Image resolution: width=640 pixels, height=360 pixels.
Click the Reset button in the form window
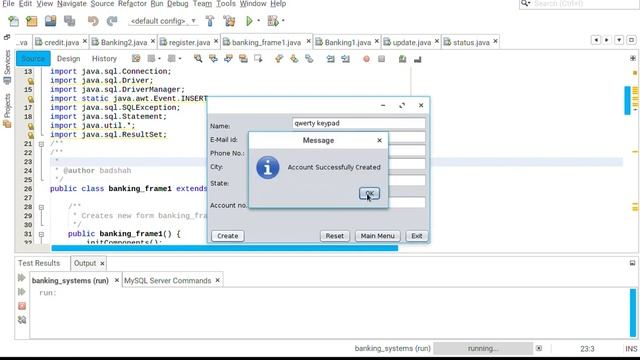(334, 236)
